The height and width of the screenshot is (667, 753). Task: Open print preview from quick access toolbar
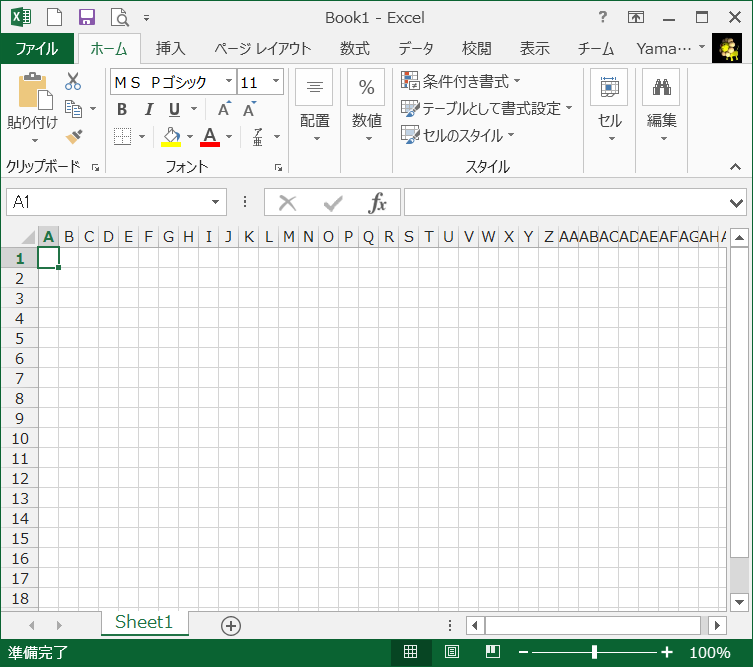pos(120,17)
